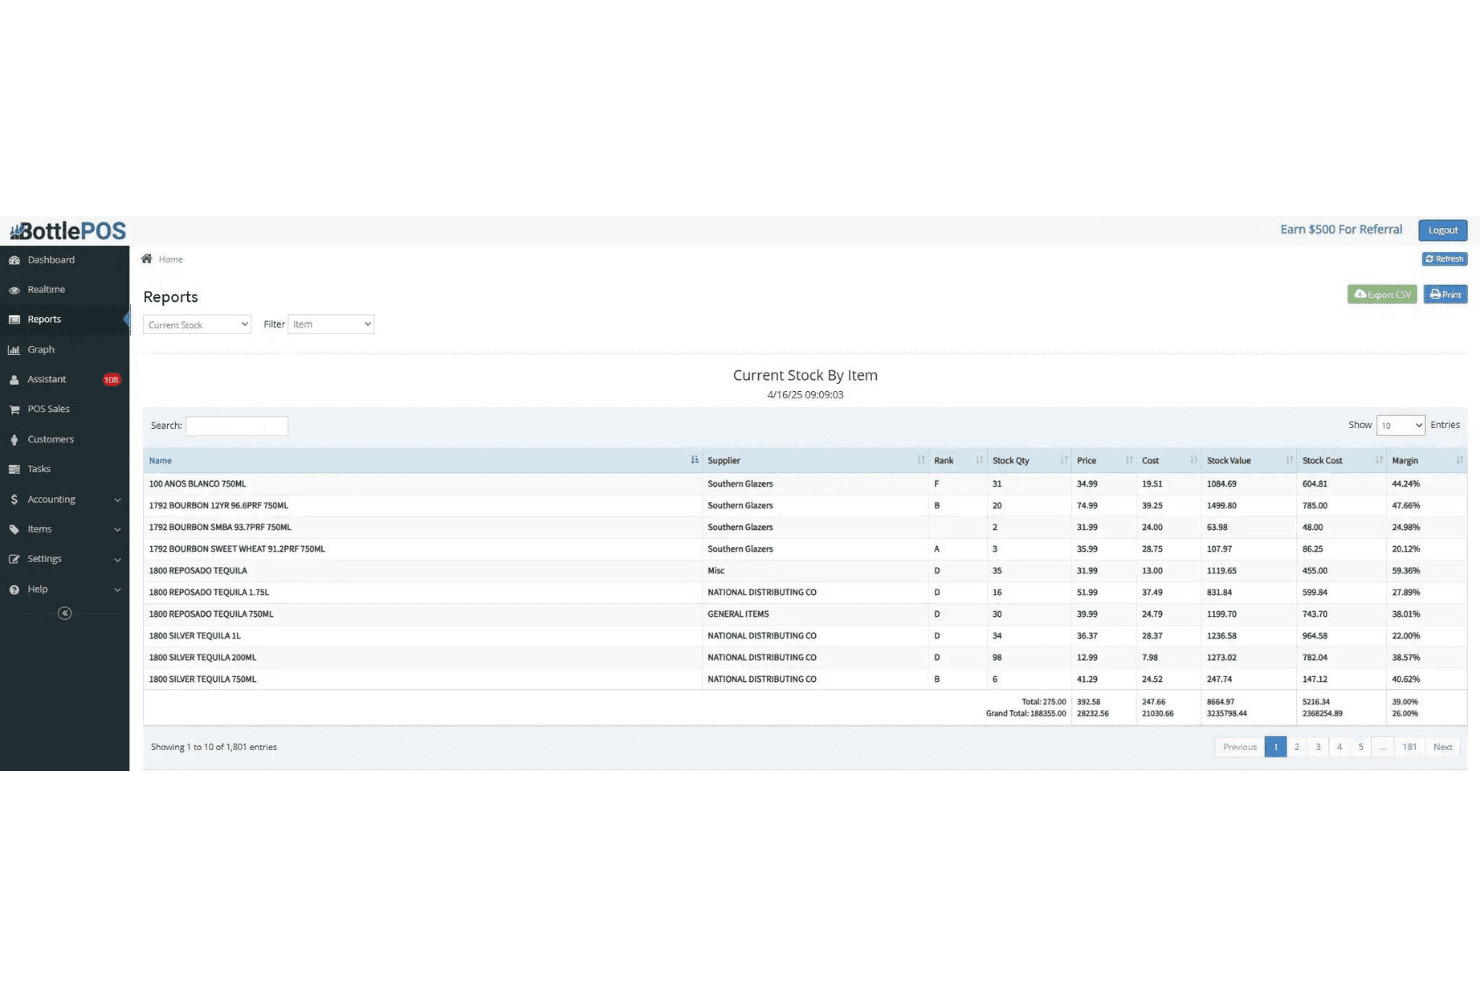Go to page 2 of results
Screen dimensions: 1480x987
(x=1297, y=747)
